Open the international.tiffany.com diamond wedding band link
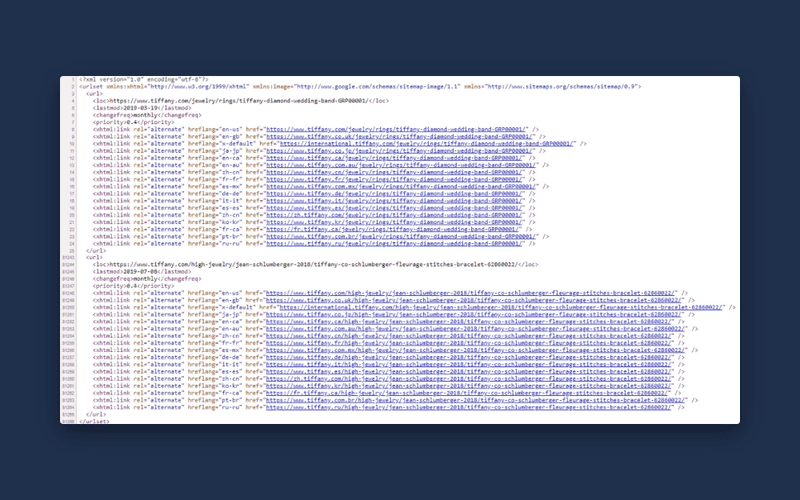Viewport: 800px width, 500px height. tap(428, 144)
